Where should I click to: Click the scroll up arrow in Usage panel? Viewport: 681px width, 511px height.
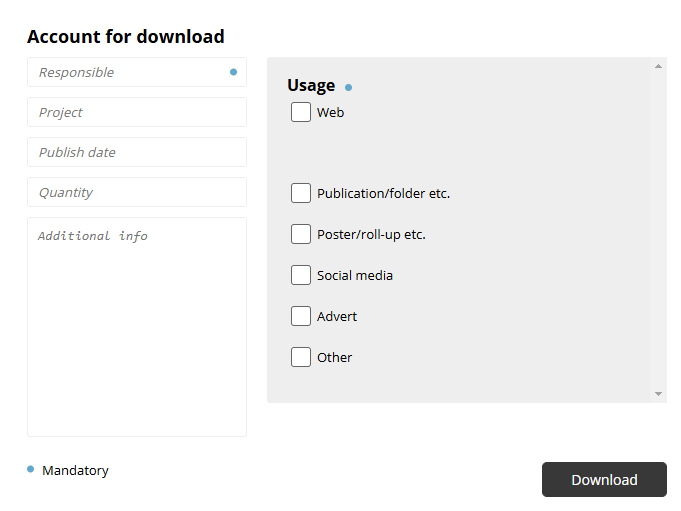click(658, 66)
